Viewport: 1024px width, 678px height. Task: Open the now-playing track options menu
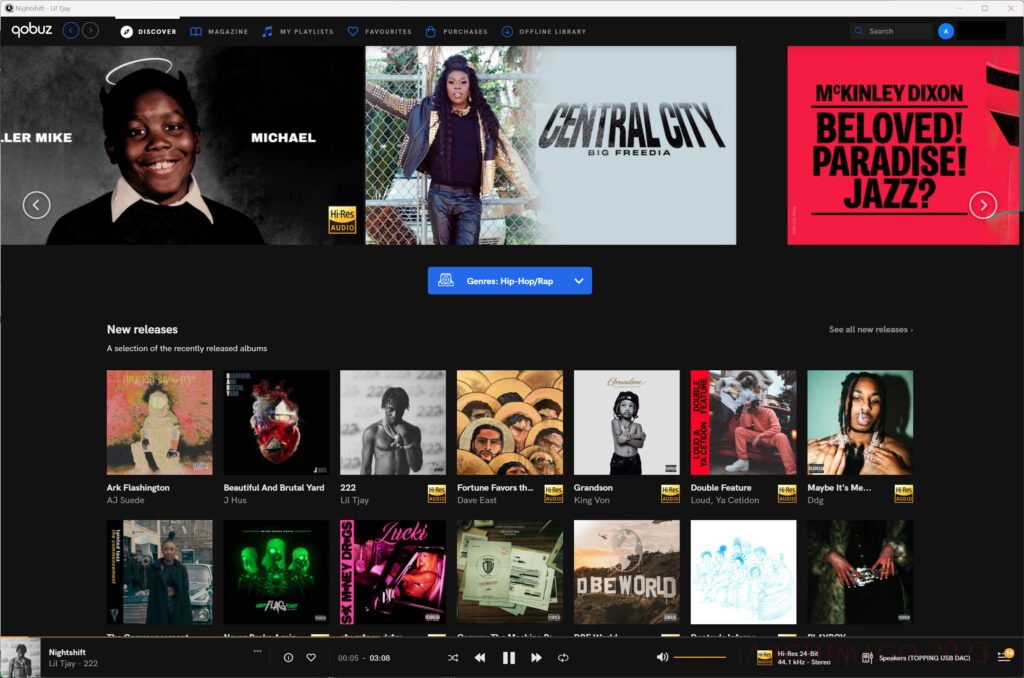click(257, 651)
